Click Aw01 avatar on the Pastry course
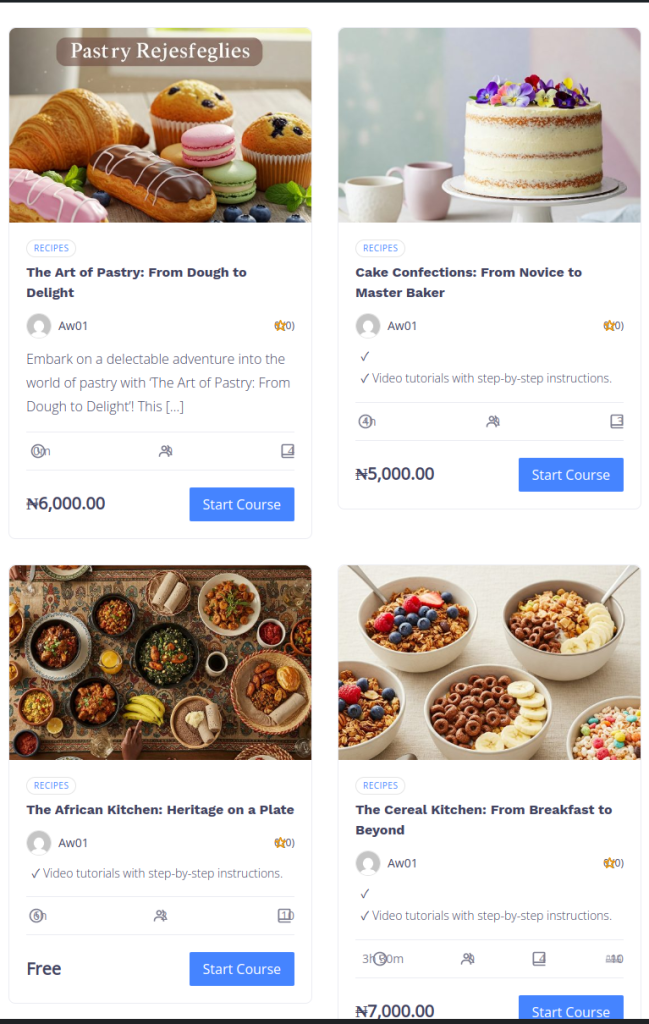649x1024 pixels. (39, 326)
